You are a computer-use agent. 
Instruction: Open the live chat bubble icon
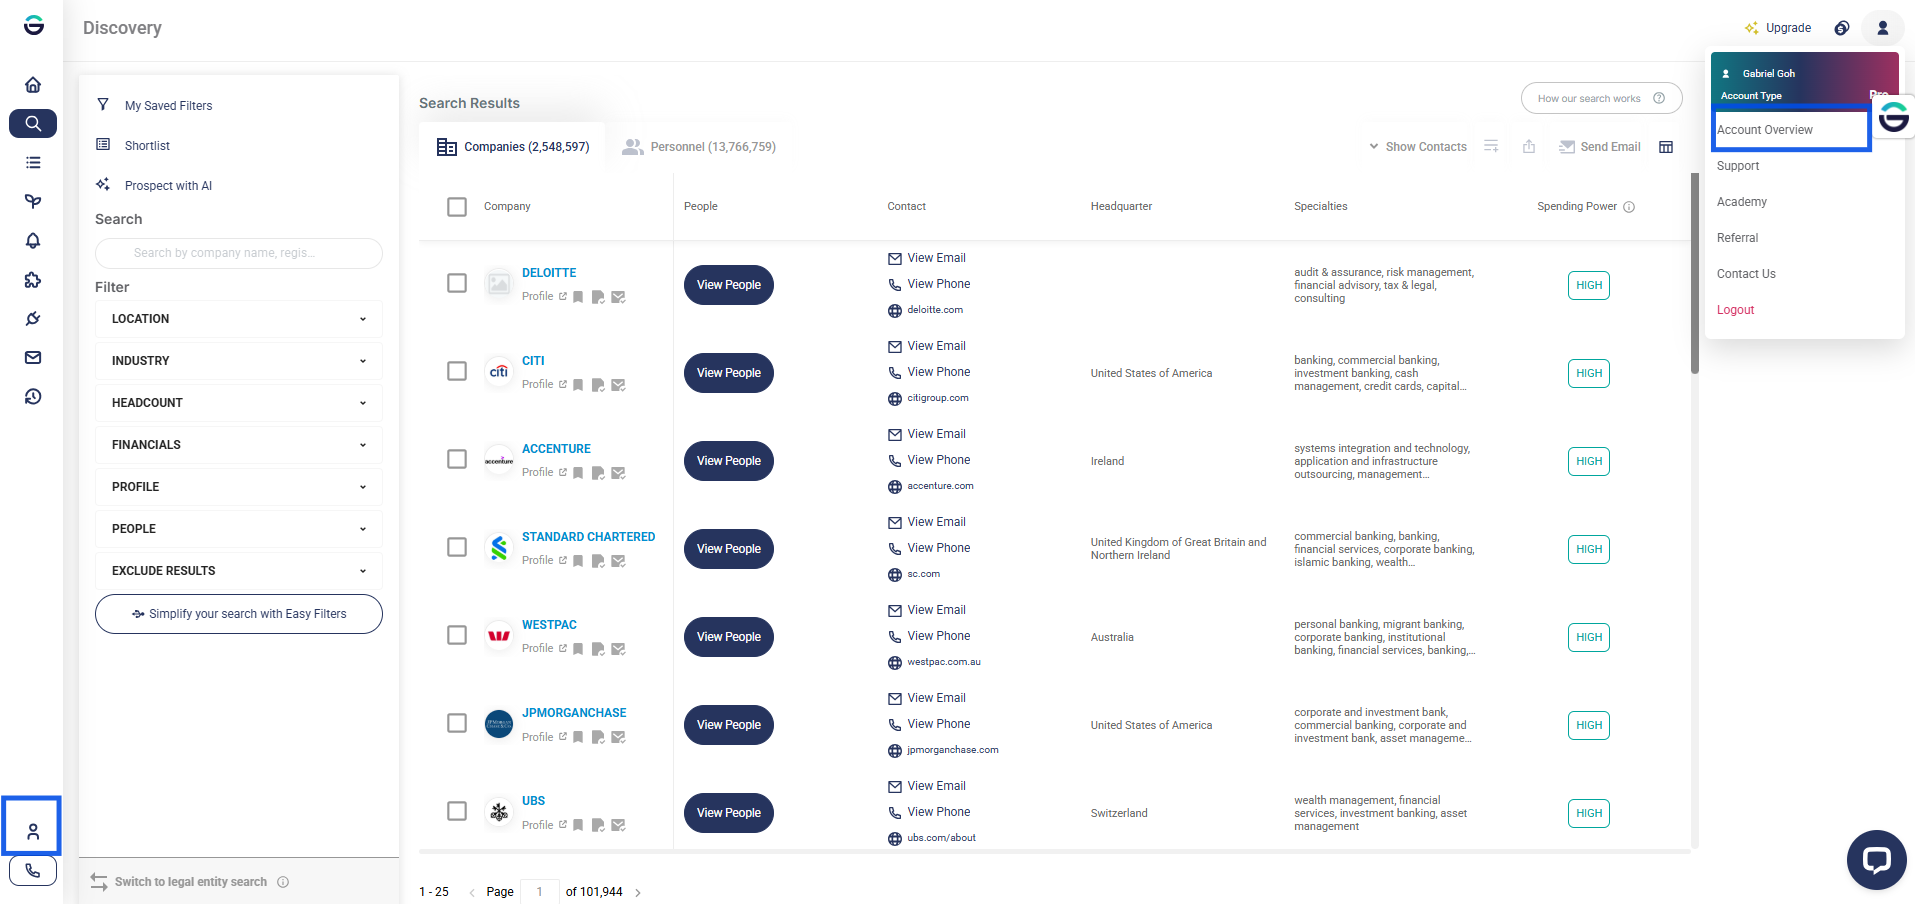coord(1876,860)
